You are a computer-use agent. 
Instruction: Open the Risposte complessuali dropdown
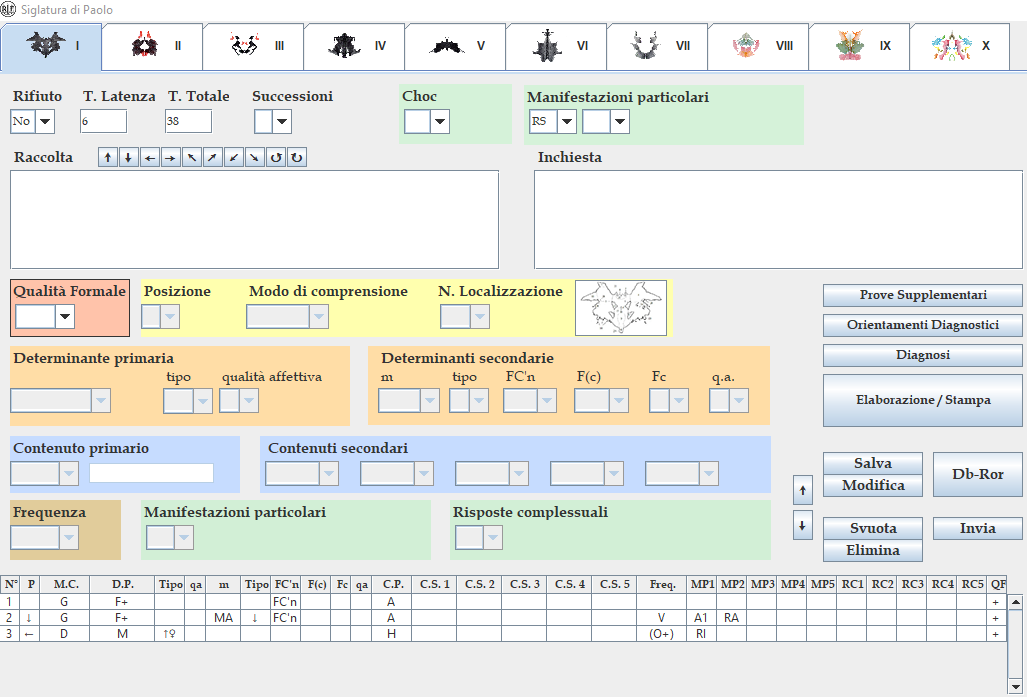pyautogui.click(x=493, y=538)
